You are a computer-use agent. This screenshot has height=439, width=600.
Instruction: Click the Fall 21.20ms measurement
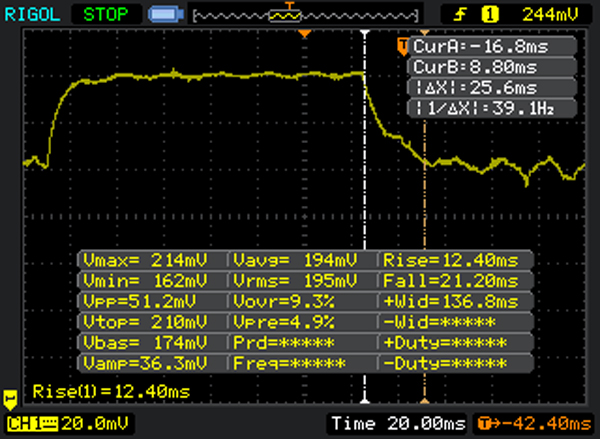pos(451,281)
